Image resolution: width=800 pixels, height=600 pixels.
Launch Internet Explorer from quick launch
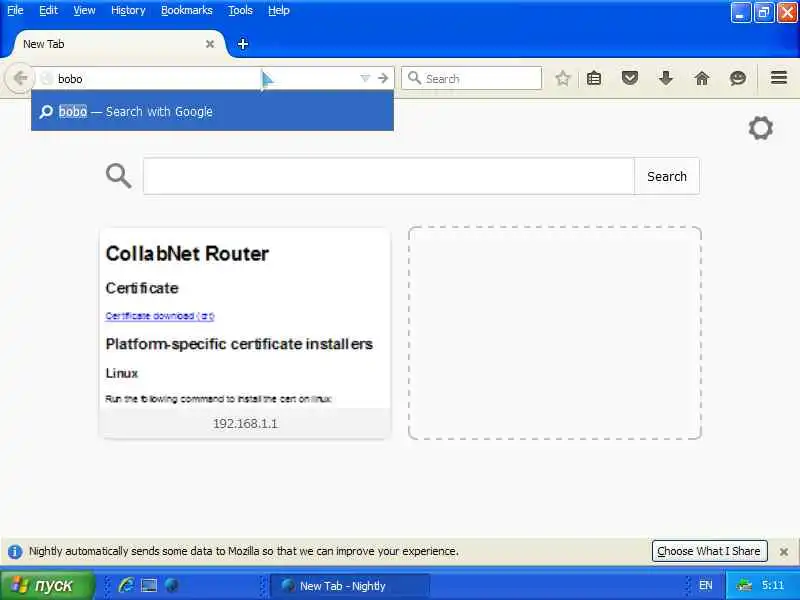click(126, 585)
